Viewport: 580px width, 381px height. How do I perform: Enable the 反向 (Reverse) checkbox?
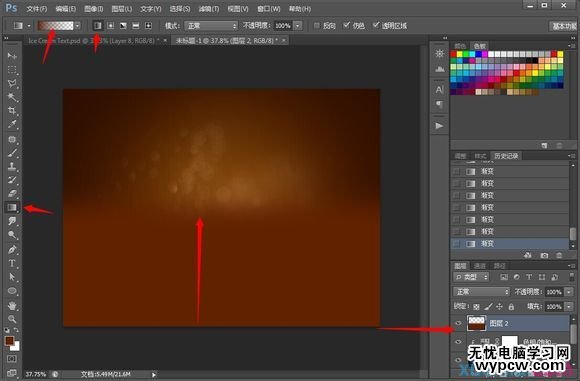coord(317,26)
